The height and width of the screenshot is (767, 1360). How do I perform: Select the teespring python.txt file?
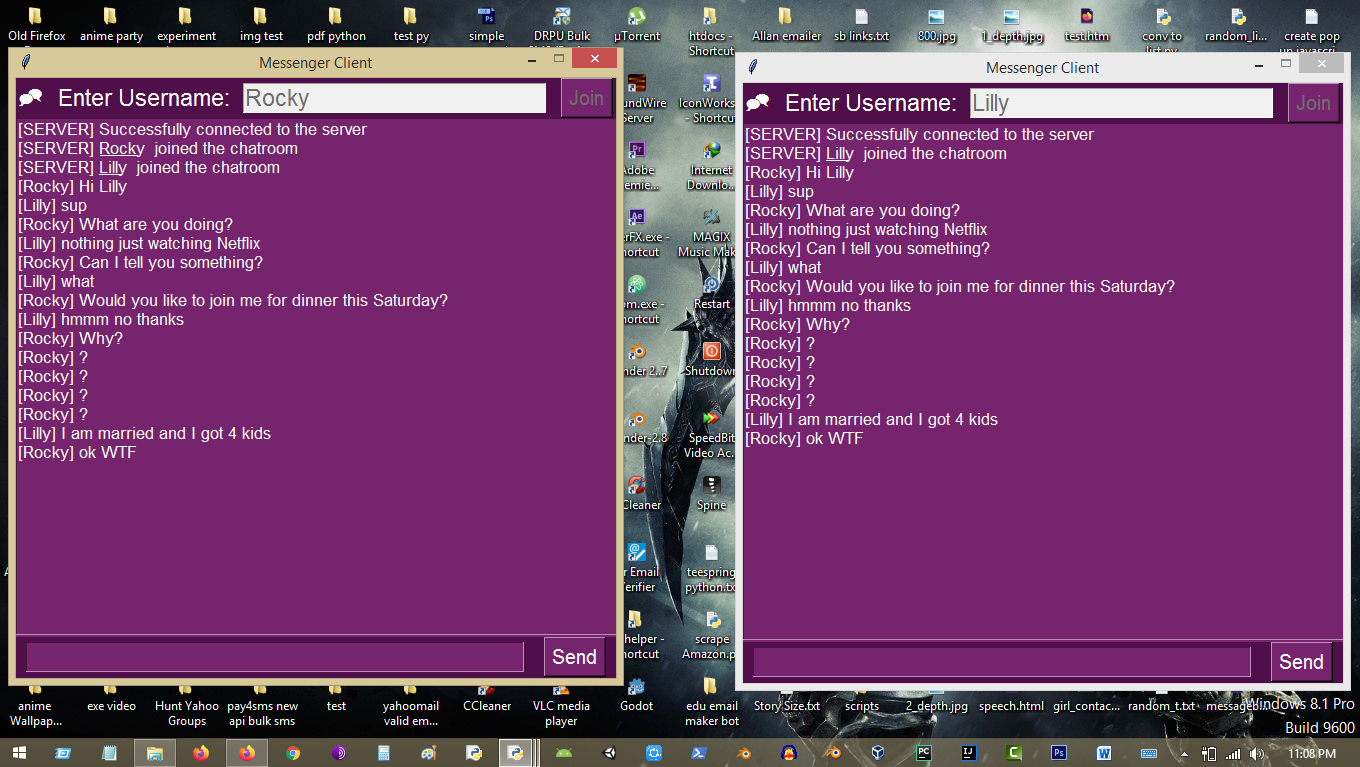coord(711,567)
